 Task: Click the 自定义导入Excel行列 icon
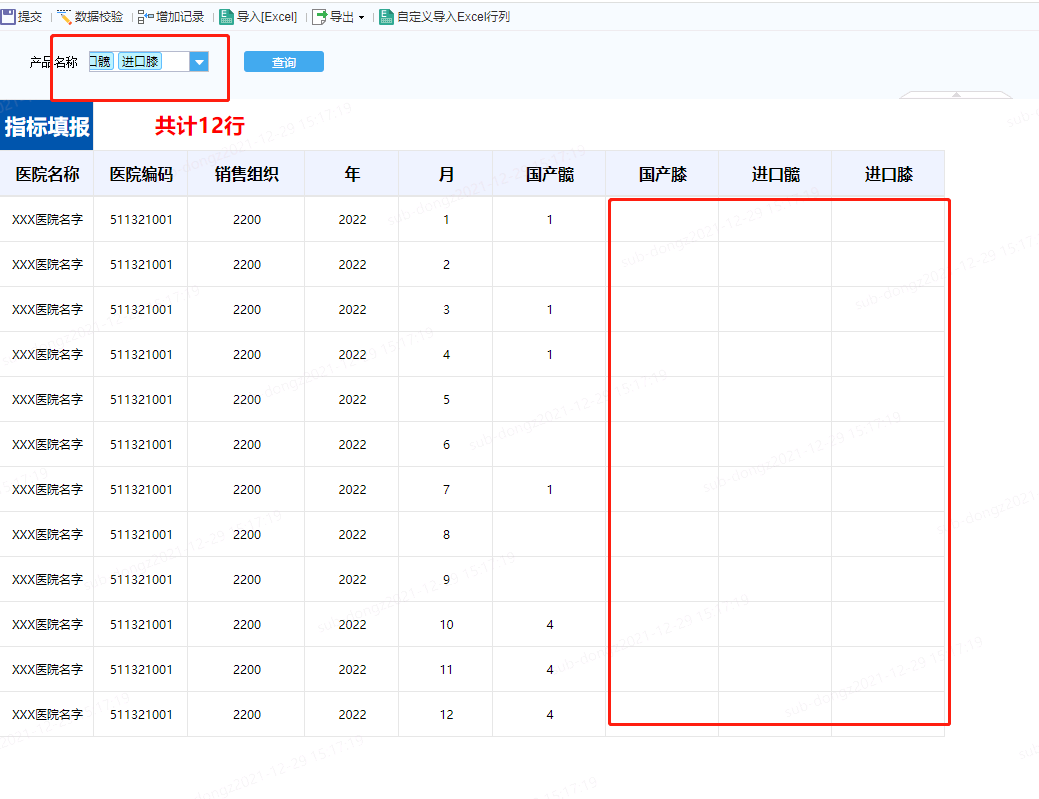pyautogui.click(x=387, y=17)
